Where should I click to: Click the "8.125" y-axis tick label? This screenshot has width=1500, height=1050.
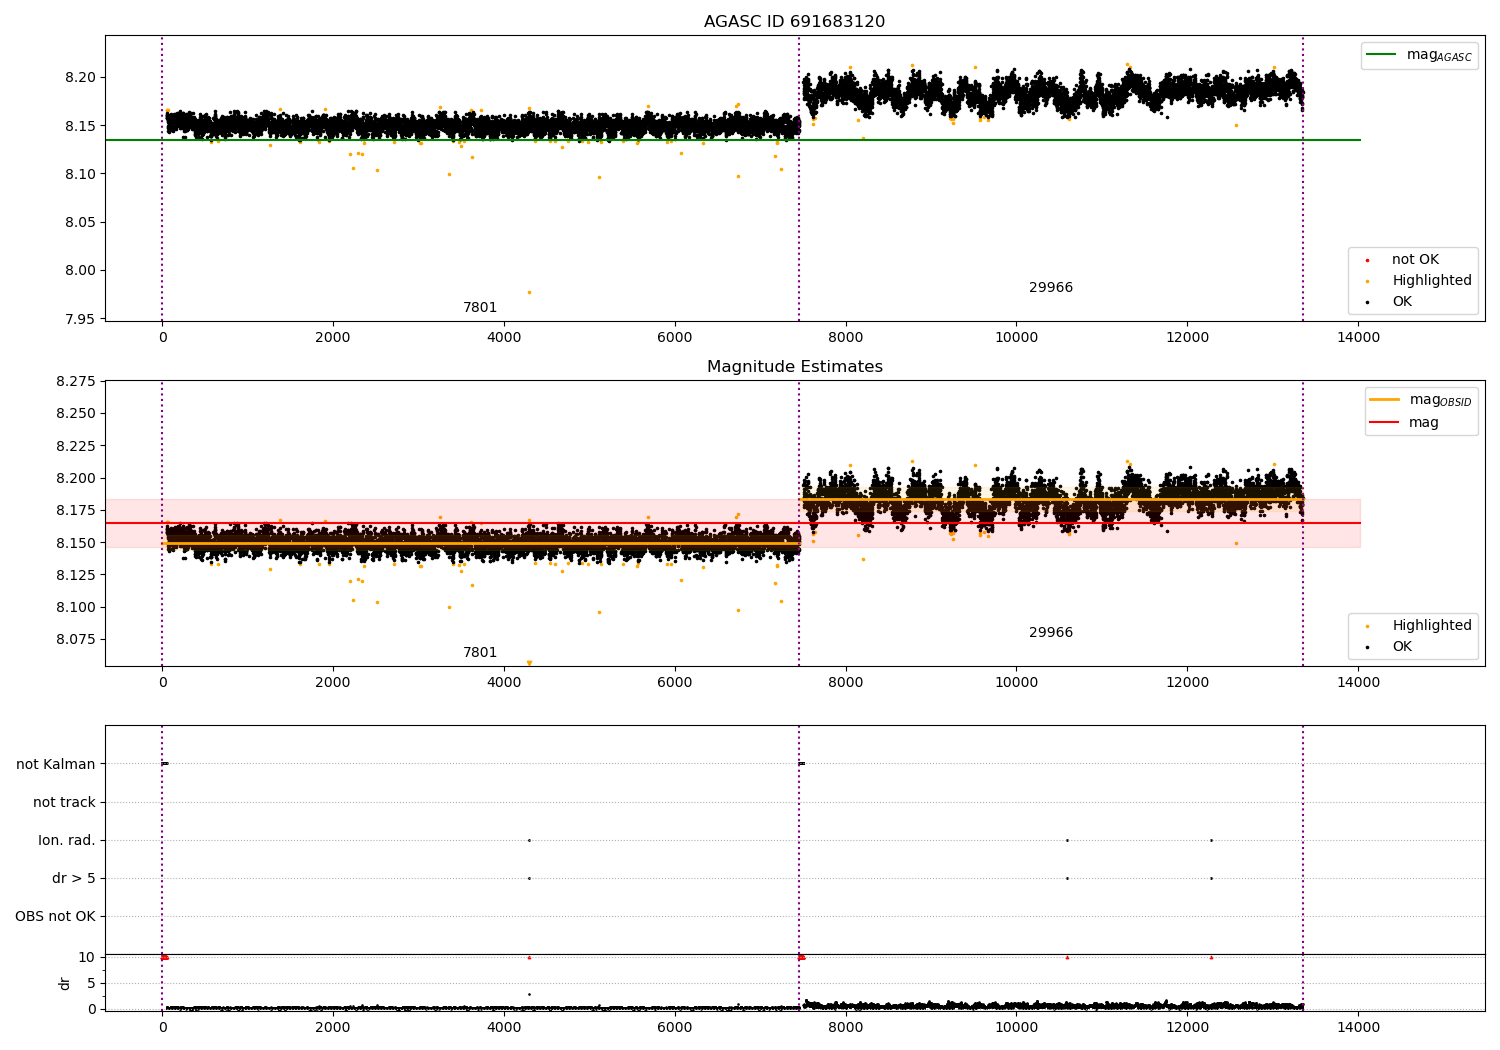pos(76,575)
